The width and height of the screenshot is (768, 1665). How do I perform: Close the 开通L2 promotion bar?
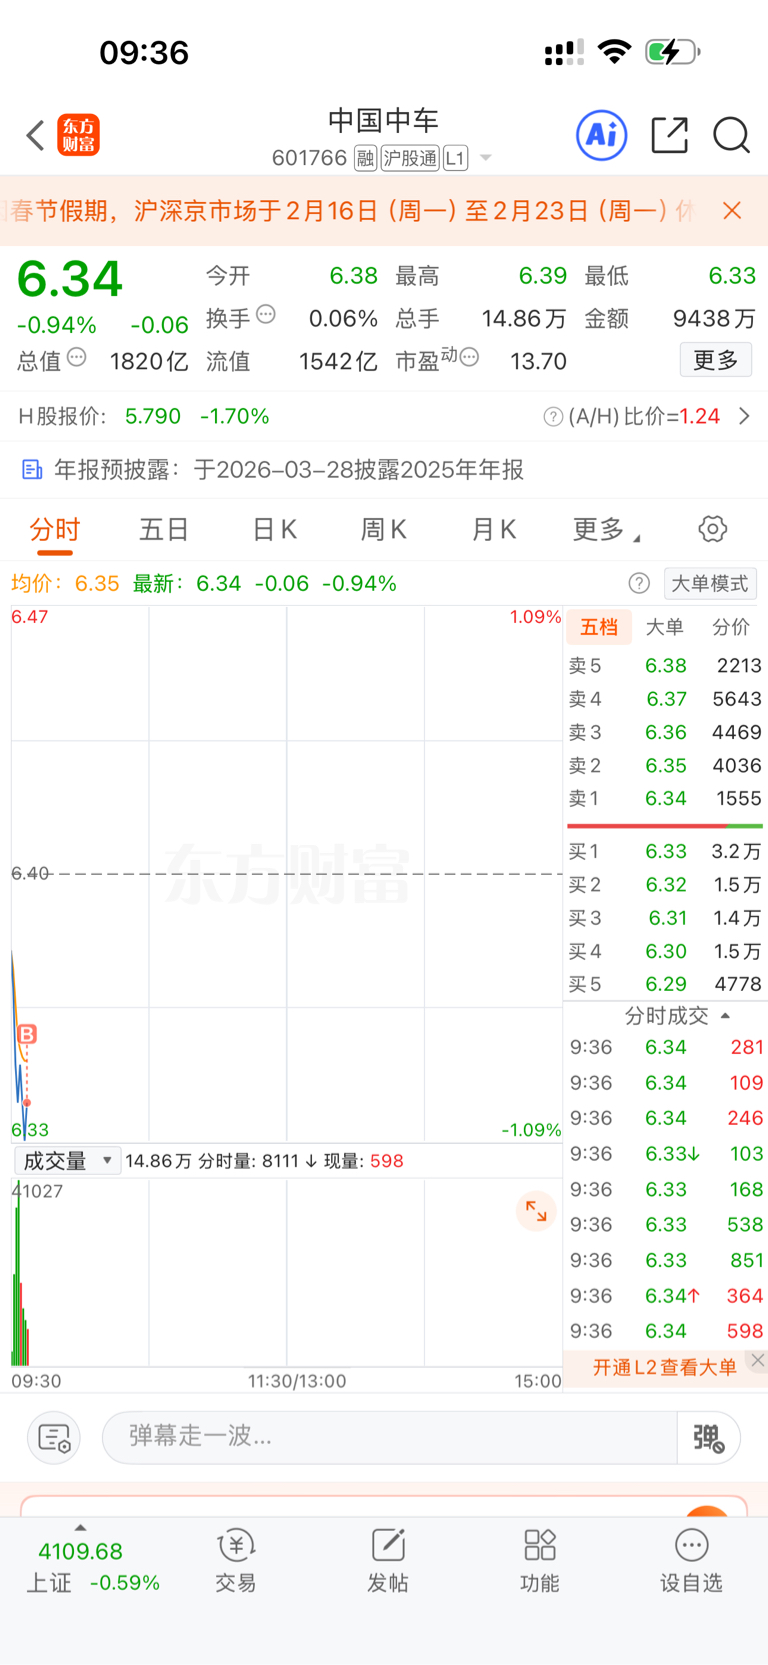(758, 1360)
